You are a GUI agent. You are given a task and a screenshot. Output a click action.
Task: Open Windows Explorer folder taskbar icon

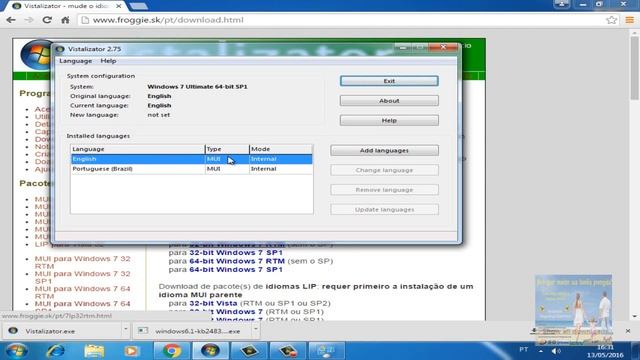coord(94,351)
